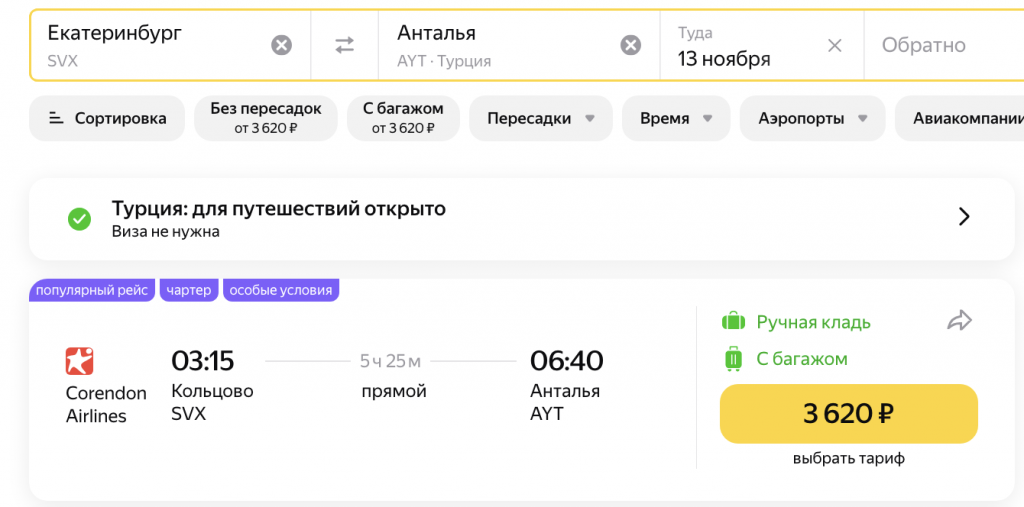The width and height of the screenshot is (1024, 507).
Task: Click the green hand luggage icon
Action: click(734, 322)
